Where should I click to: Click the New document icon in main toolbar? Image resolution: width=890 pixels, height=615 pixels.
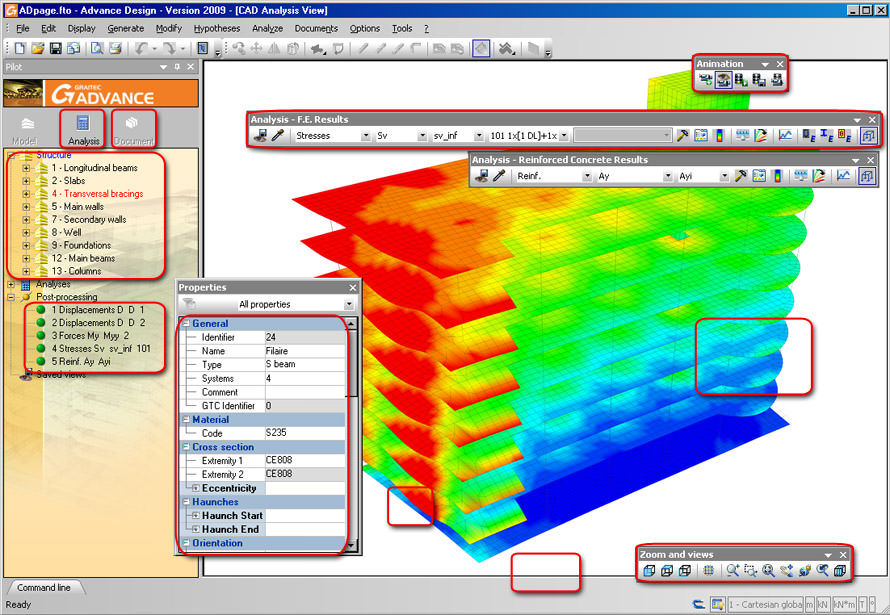[x=20, y=49]
